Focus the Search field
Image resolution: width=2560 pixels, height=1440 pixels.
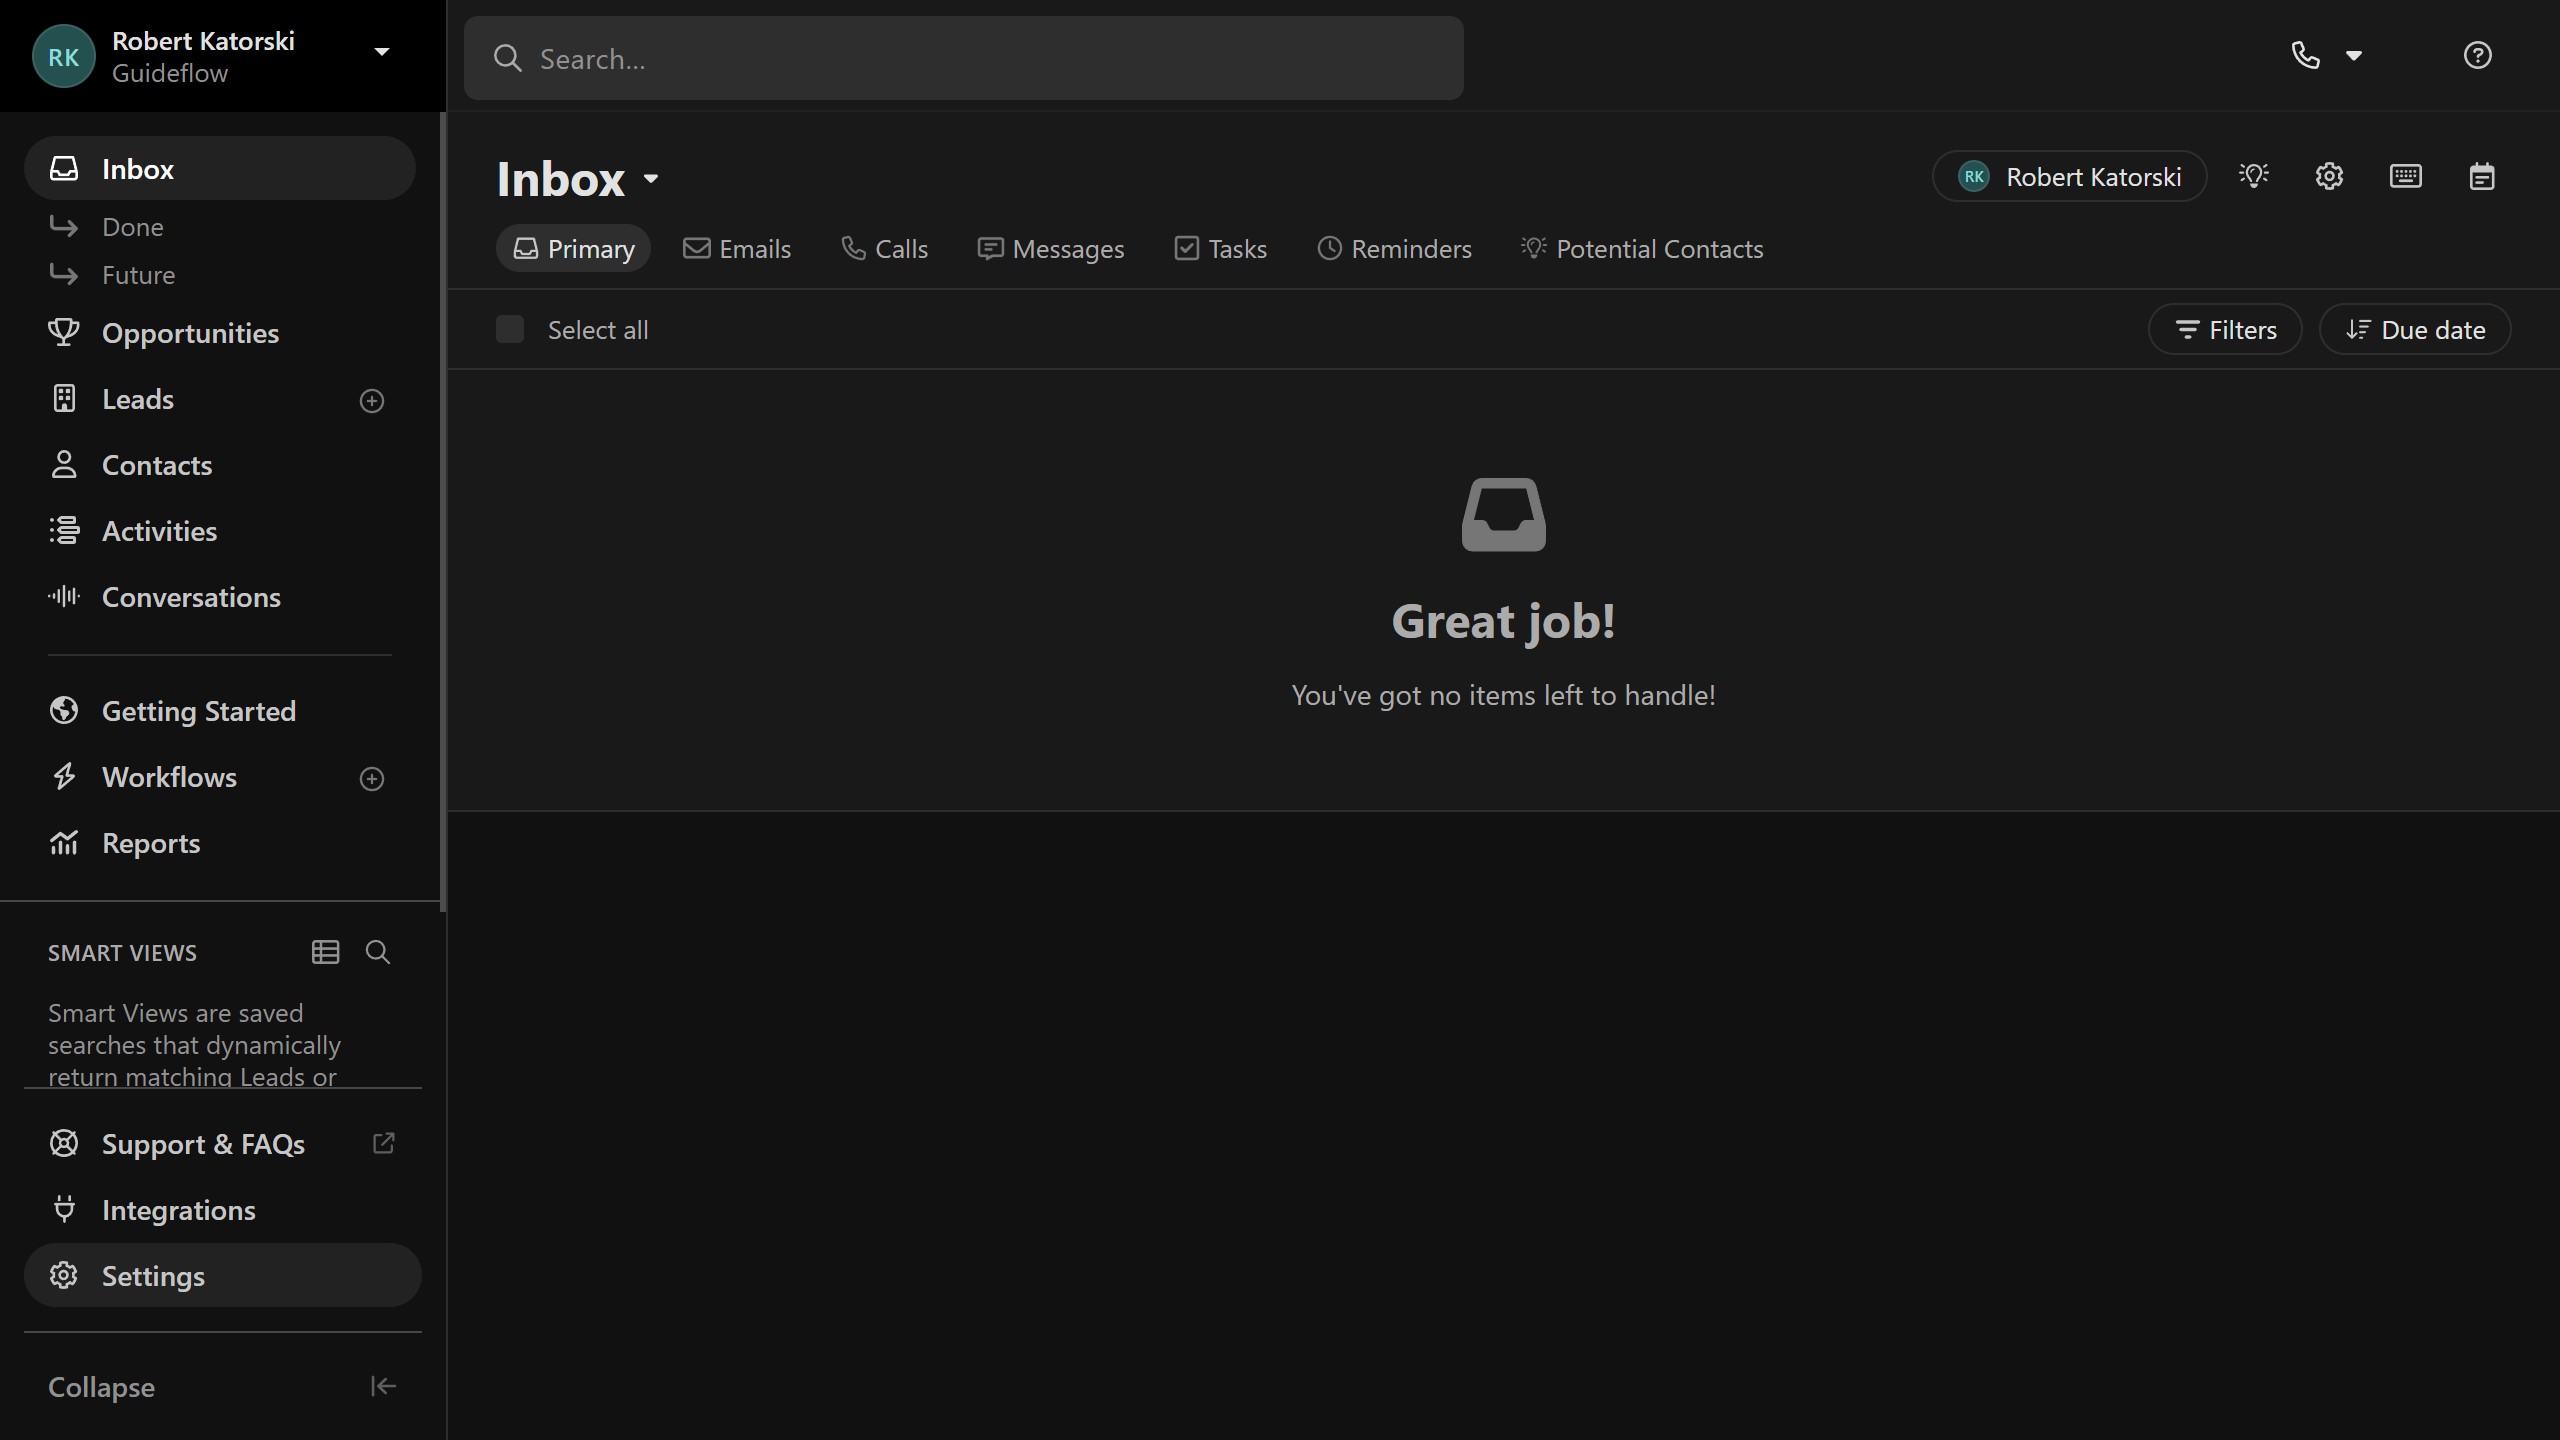963,58
